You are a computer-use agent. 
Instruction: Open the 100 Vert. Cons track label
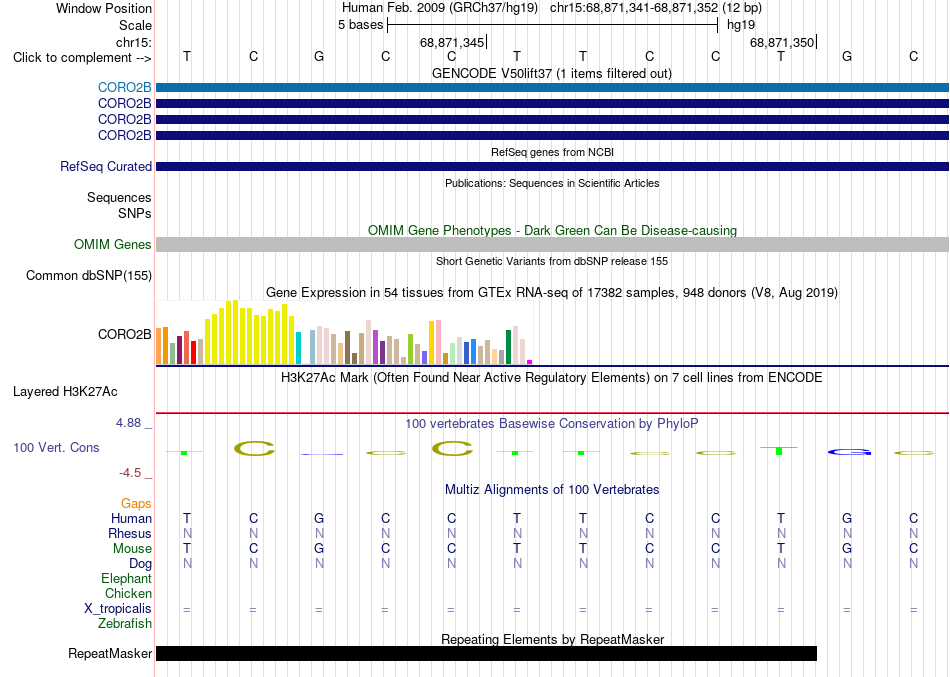[56, 447]
